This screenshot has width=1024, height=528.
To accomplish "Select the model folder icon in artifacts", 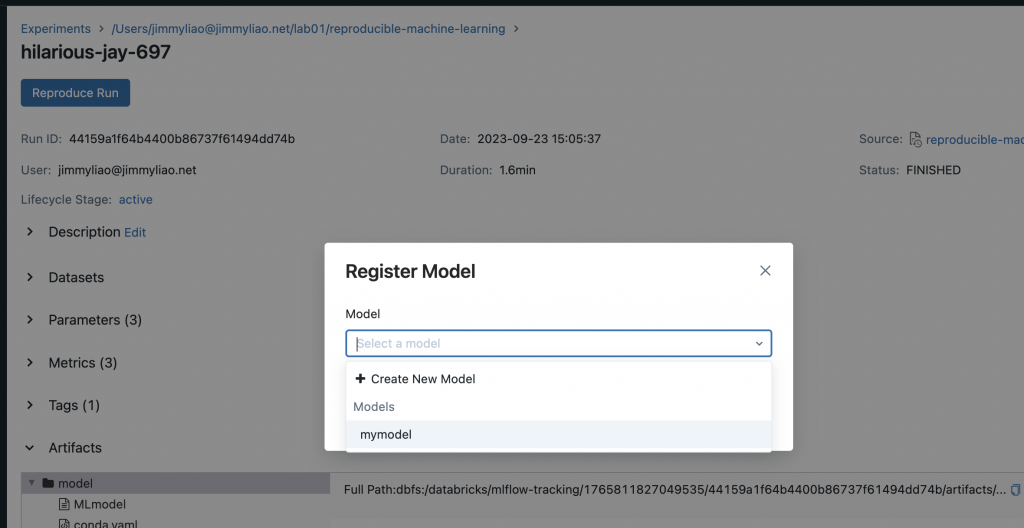I will (48, 484).
